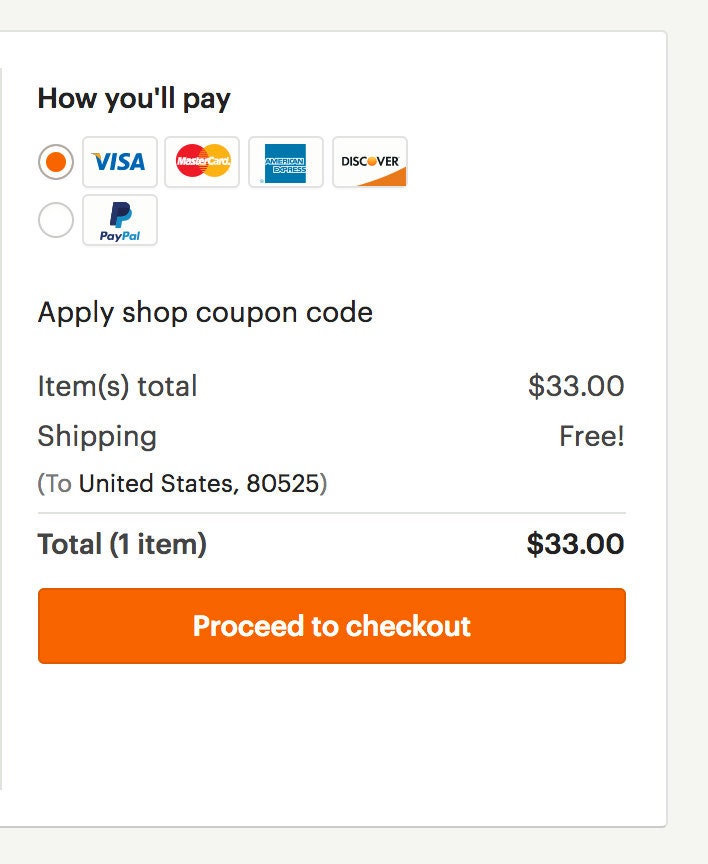Select the PayPal payment radio button

pyautogui.click(x=56, y=220)
